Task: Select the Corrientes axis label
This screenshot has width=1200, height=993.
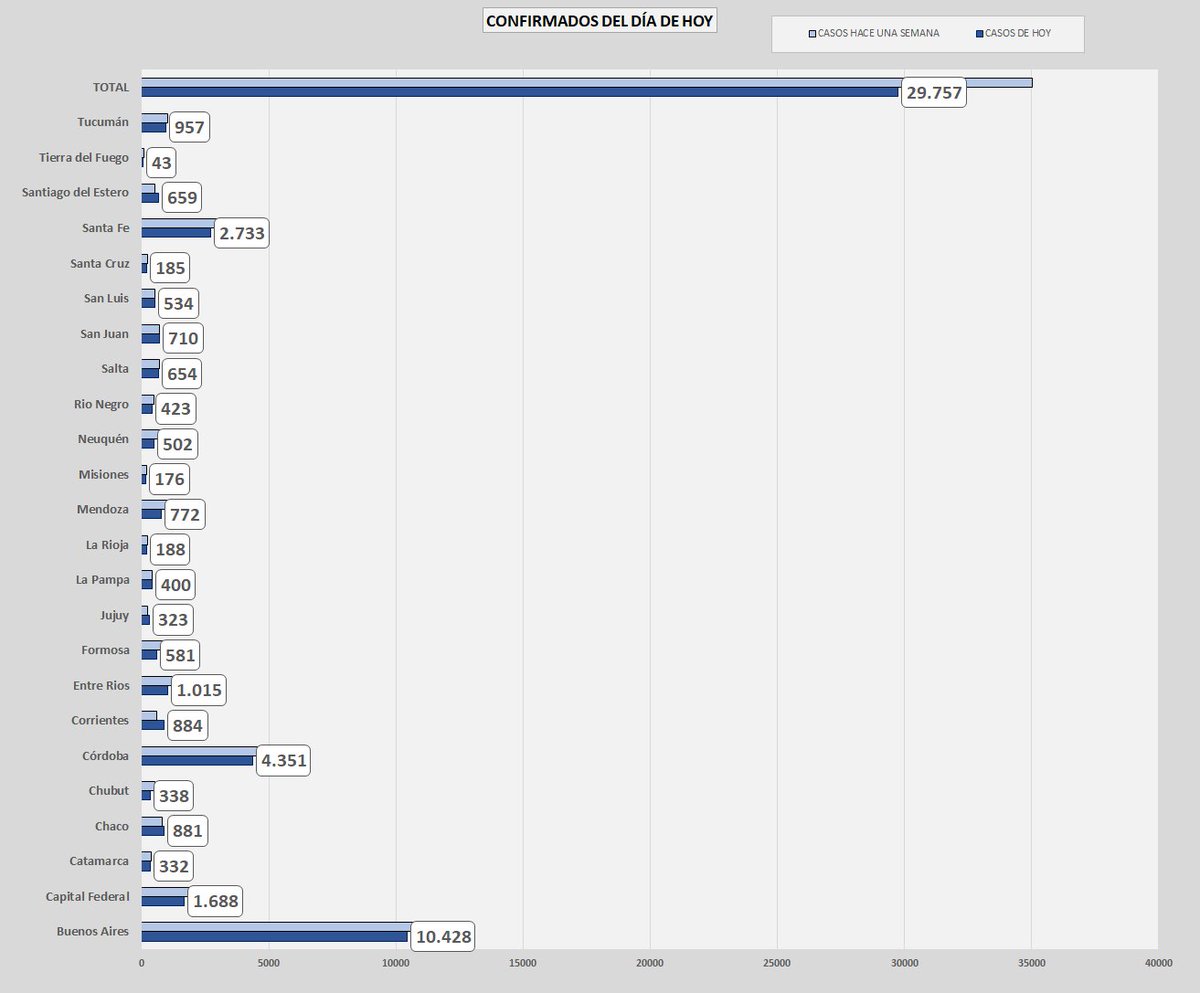Action: pyautogui.click(x=100, y=720)
